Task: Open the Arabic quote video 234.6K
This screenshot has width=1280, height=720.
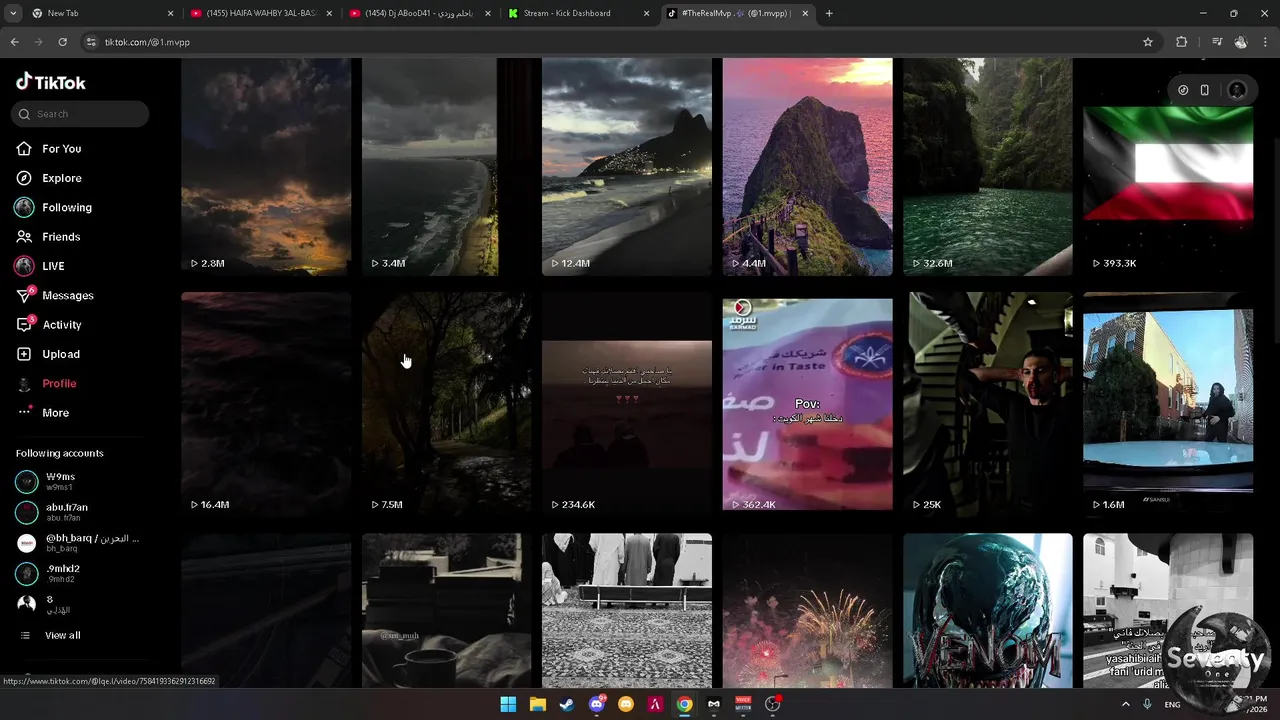Action: (x=627, y=404)
